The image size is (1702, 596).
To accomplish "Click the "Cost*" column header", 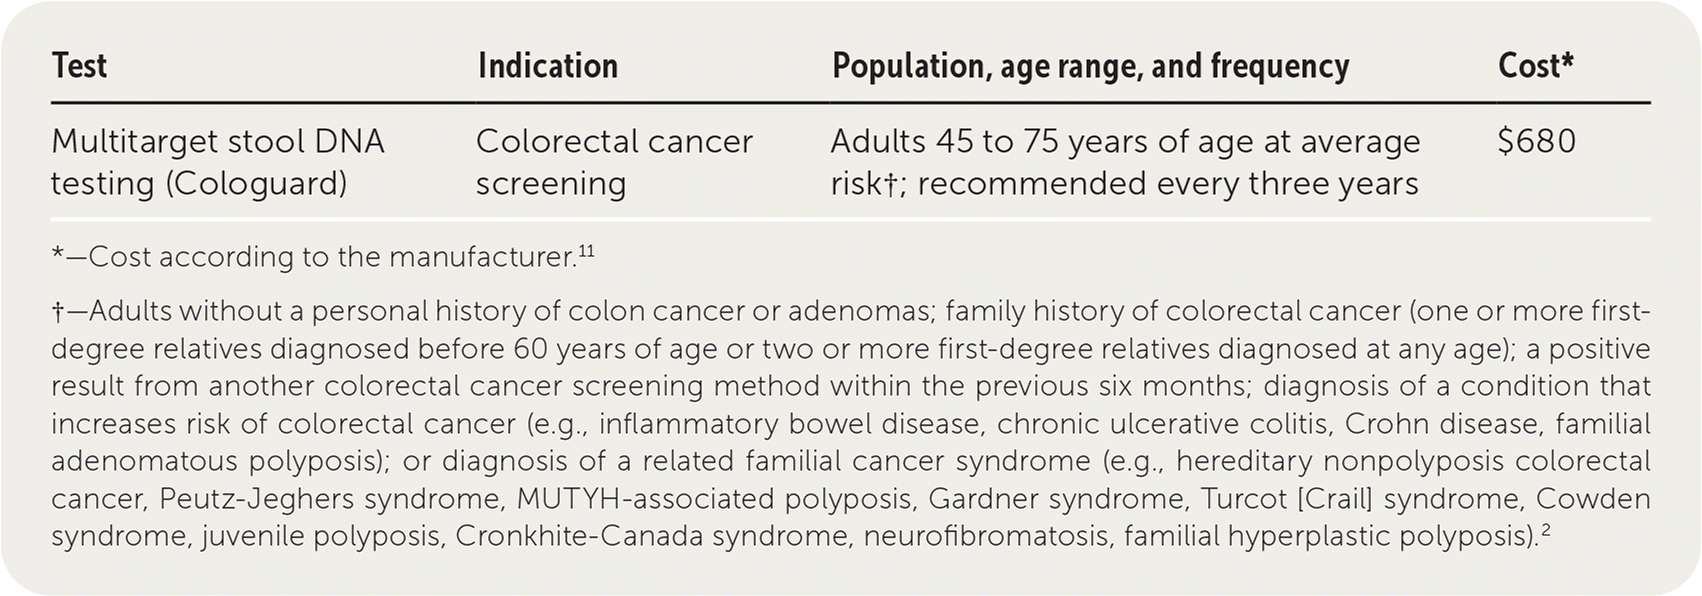I will pyautogui.click(x=1535, y=66).
